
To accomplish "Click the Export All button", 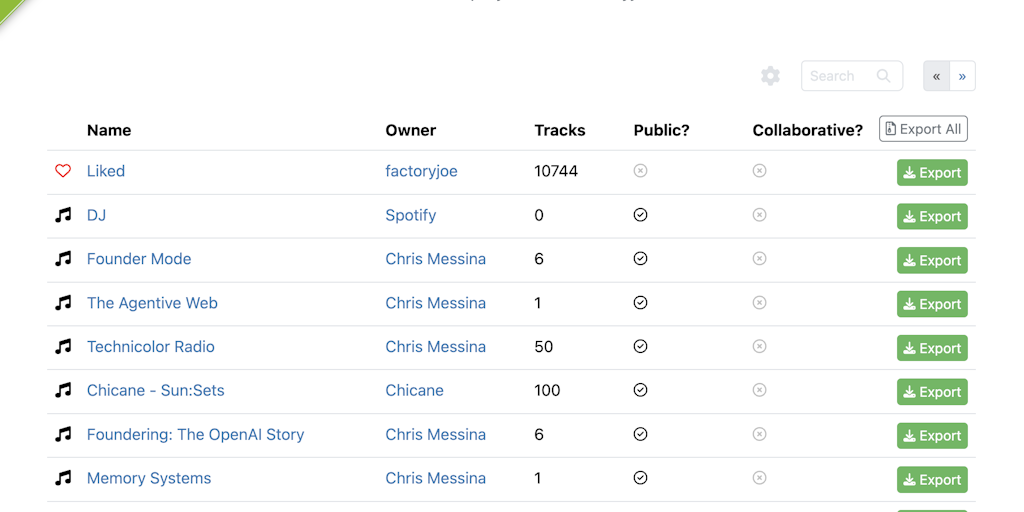I will pyautogui.click(x=923, y=129).
